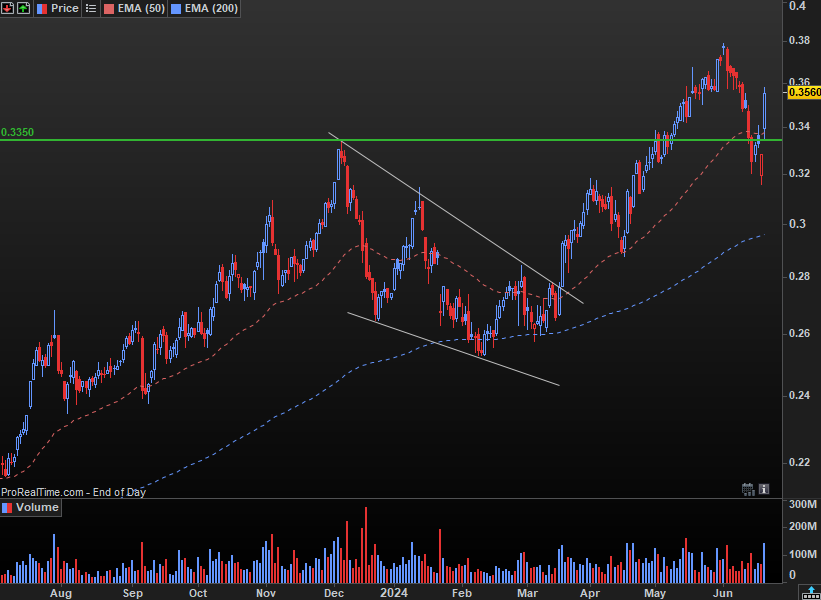Click the Volume blue-red color swatch
Screen dimensions: 821x600
pyautogui.click(x=7, y=507)
